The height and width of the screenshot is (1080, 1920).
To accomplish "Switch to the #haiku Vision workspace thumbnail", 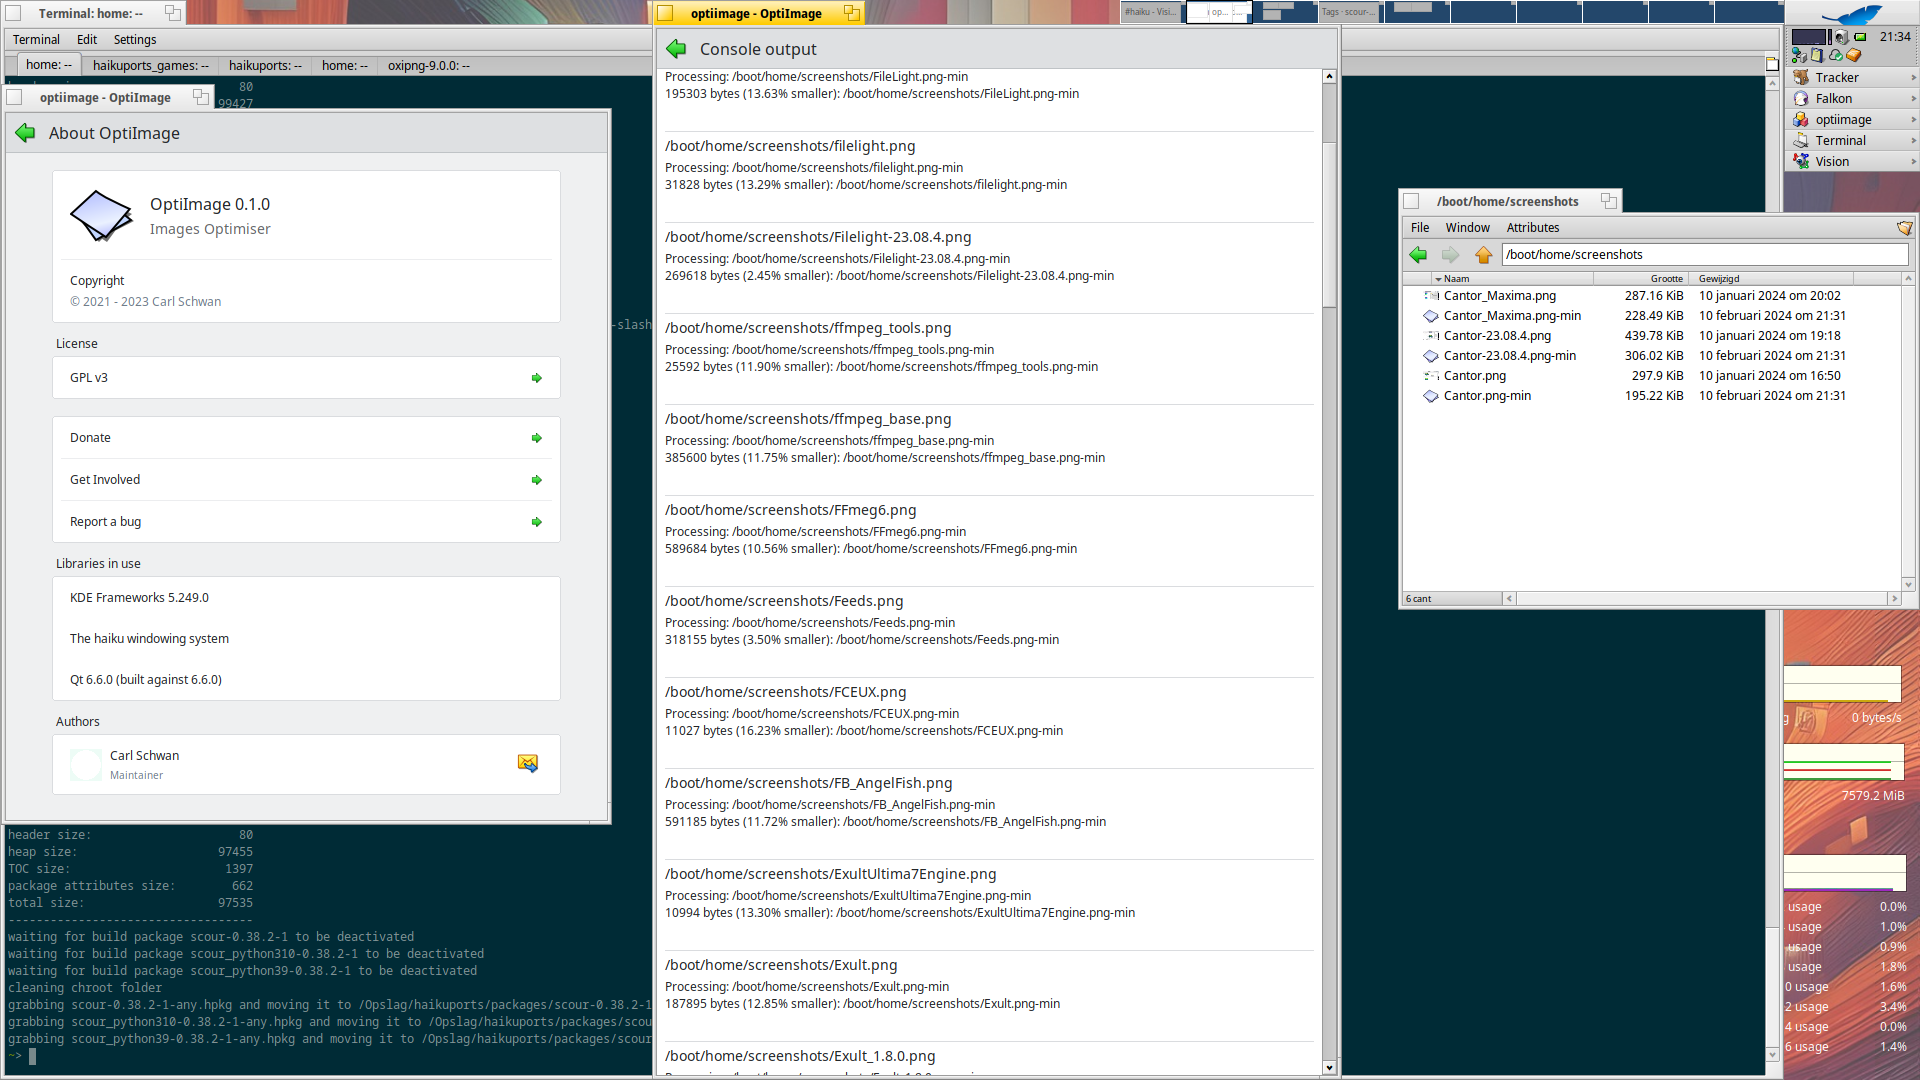I will point(1151,12).
